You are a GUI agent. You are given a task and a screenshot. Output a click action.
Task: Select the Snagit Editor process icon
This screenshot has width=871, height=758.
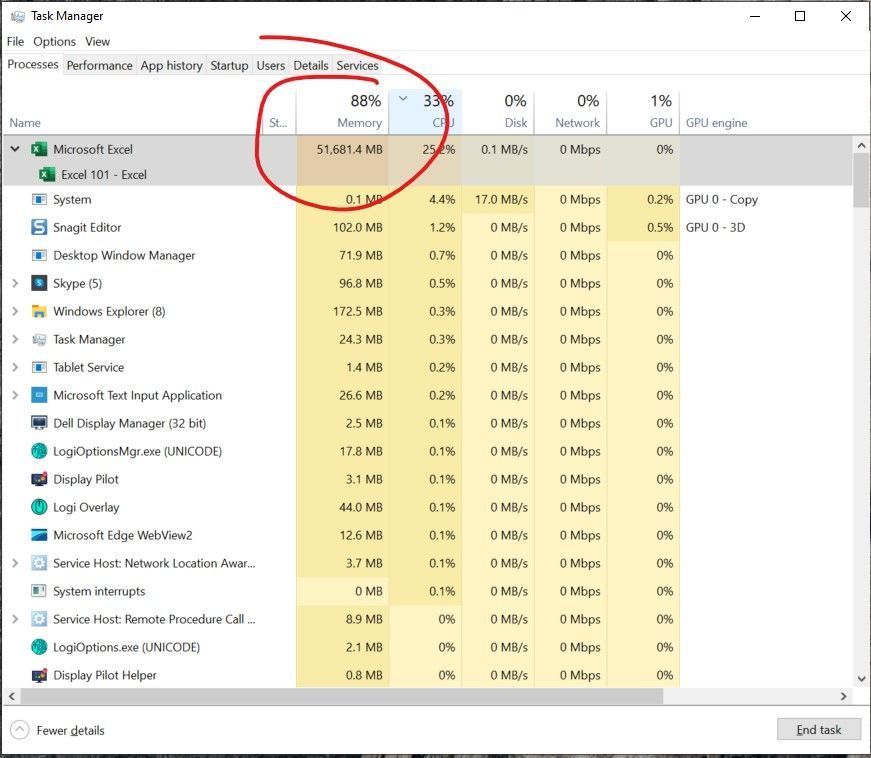37,227
